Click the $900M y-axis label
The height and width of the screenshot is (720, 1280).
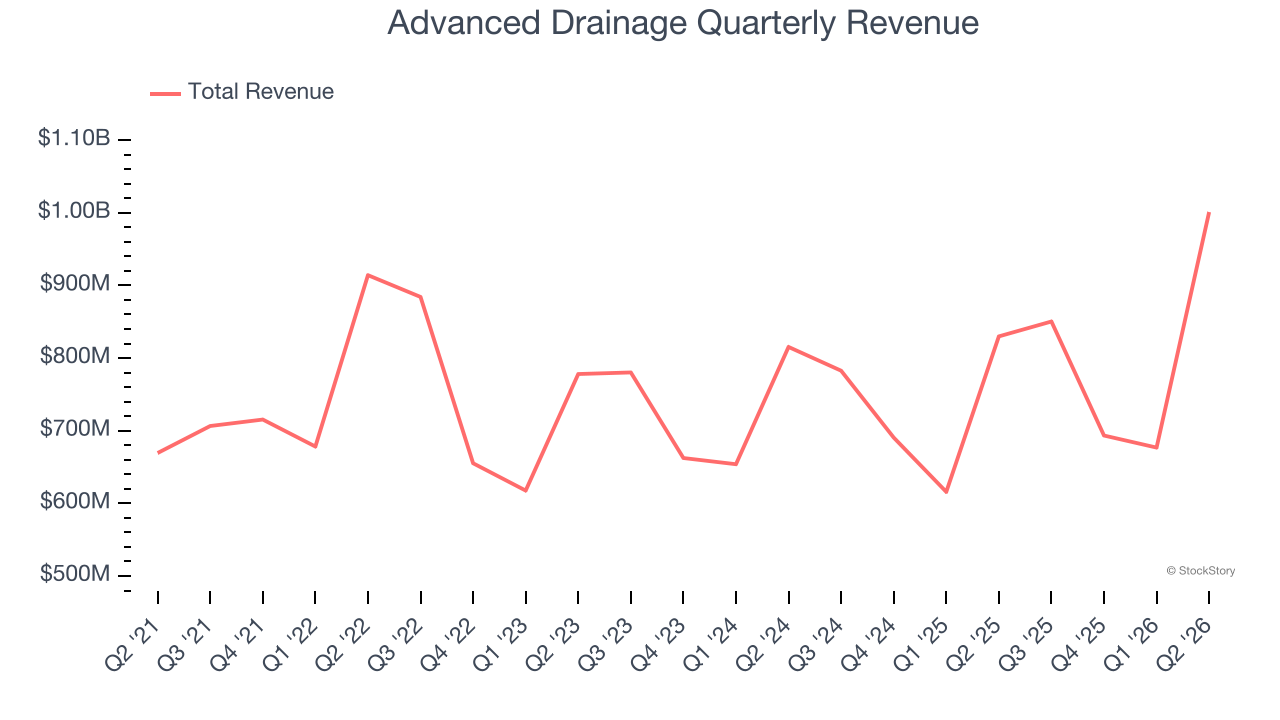[x=75, y=284]
